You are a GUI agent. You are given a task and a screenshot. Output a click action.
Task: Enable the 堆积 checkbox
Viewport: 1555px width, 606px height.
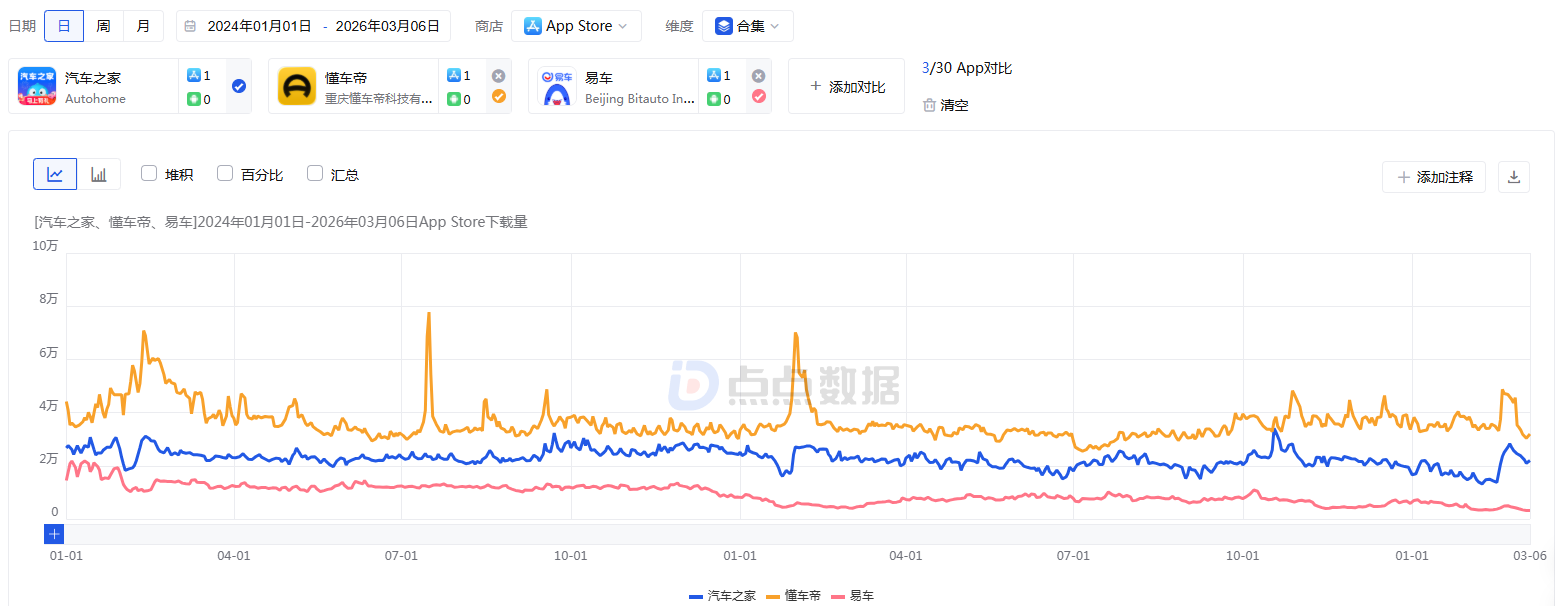[149, 173]
